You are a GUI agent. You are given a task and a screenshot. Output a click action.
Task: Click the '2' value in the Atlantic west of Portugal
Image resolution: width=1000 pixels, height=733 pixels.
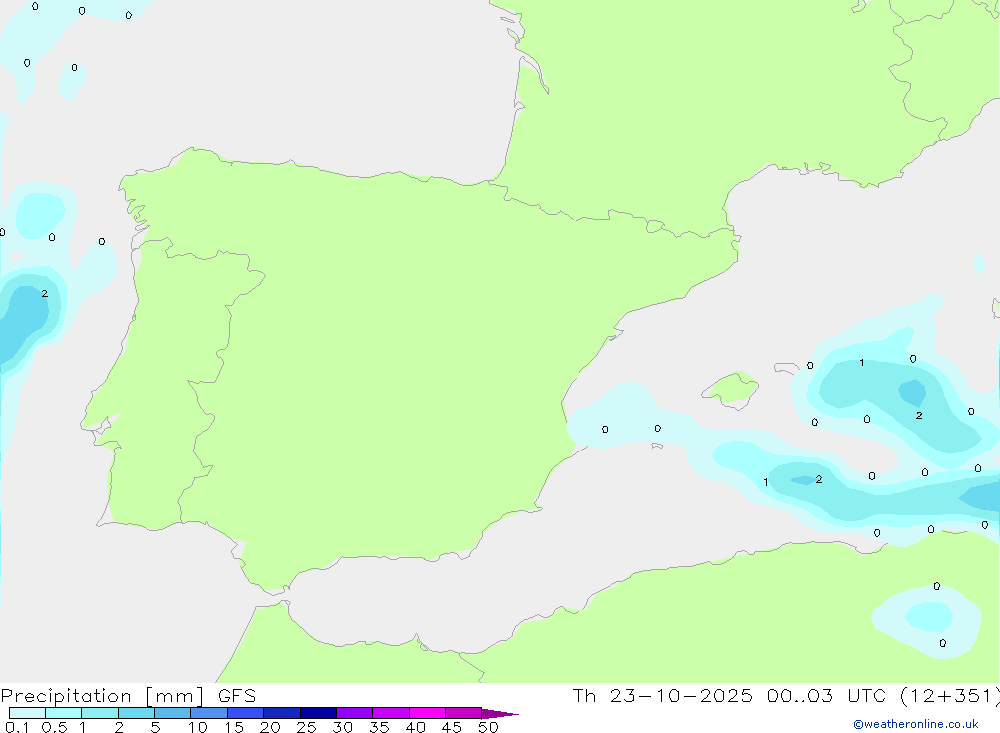pos(45,293)
